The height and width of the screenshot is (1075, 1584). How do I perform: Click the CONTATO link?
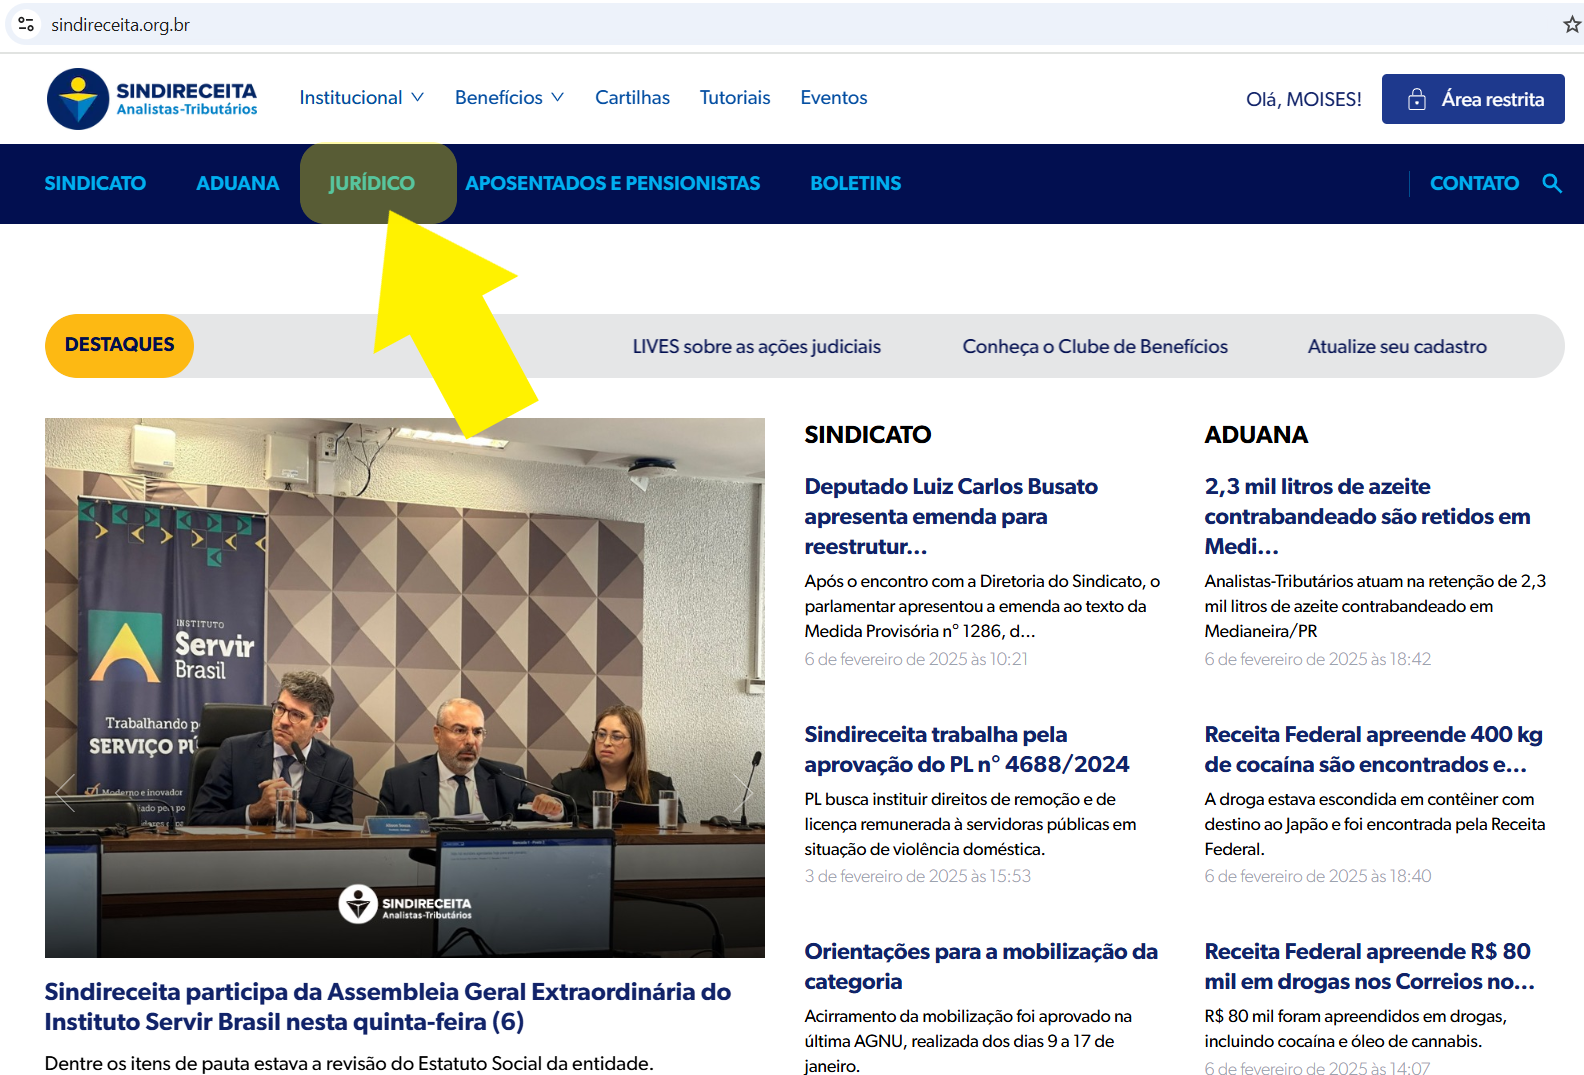coord(1473,184)
